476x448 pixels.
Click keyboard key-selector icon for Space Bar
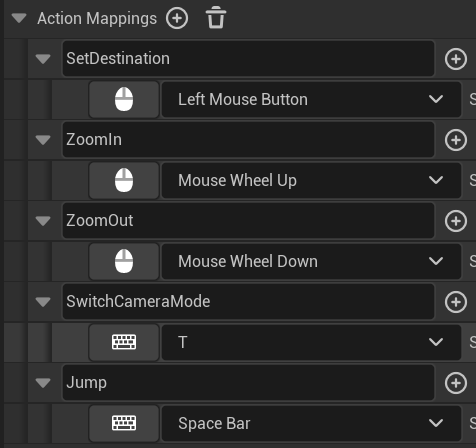[124, 423]
